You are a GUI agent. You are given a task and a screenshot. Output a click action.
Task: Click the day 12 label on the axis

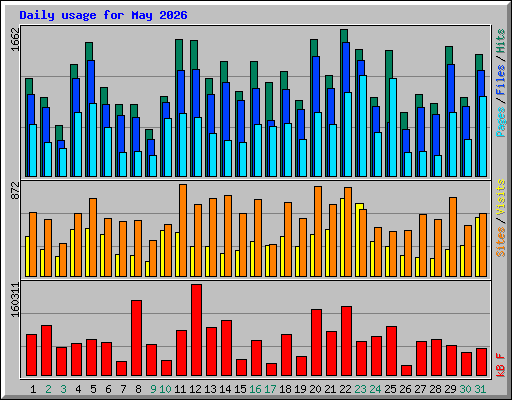[x=195, y=389]
